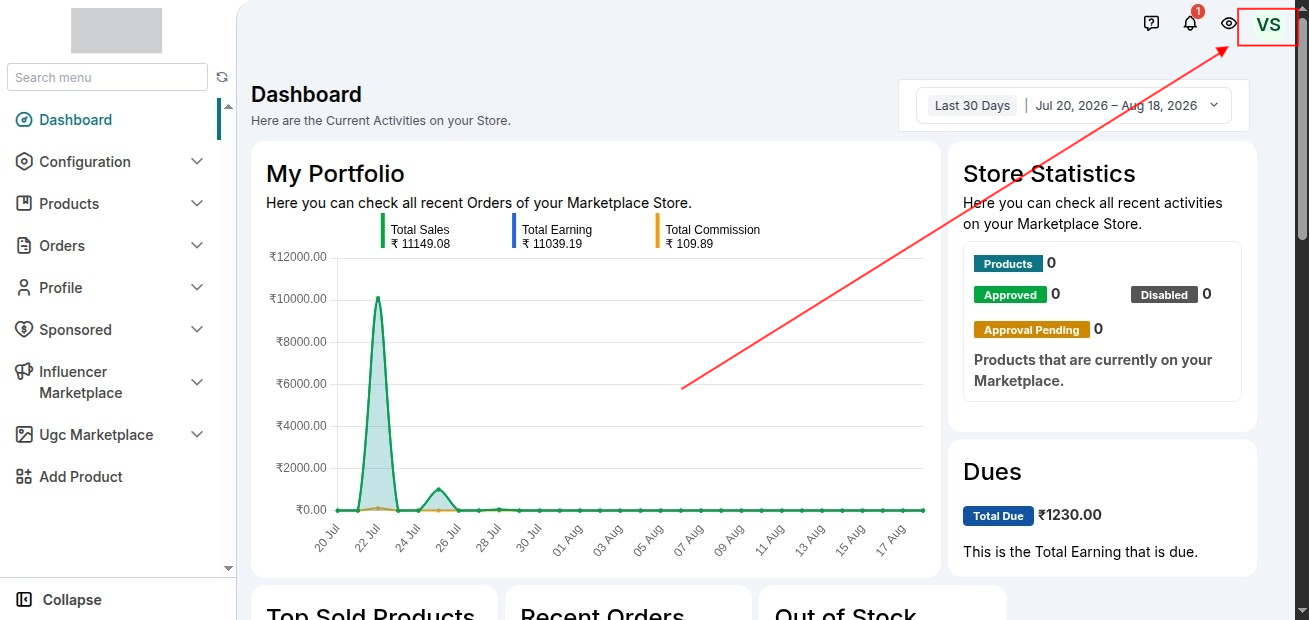Expand the Products menu chevron
The image size is (1309, 620).
[x=197, y=204]
